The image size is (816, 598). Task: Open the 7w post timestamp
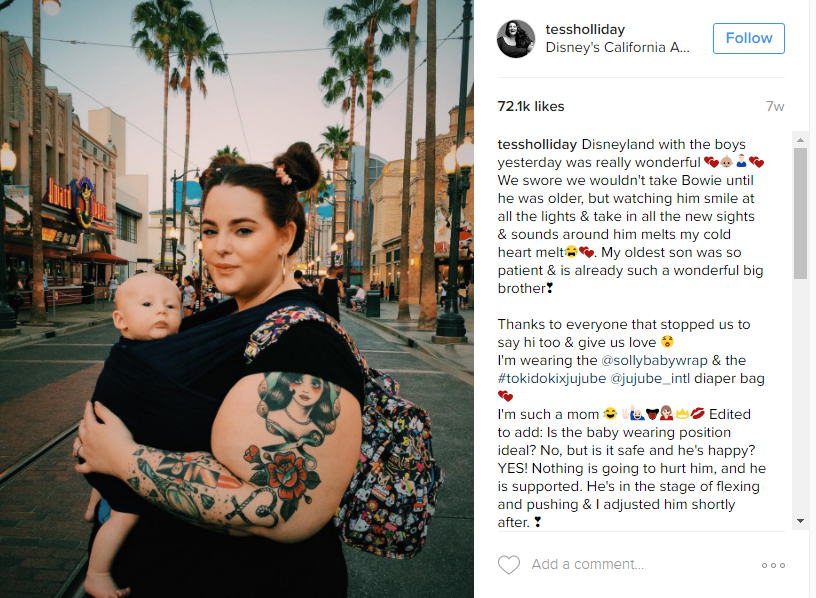coord(775,106)
